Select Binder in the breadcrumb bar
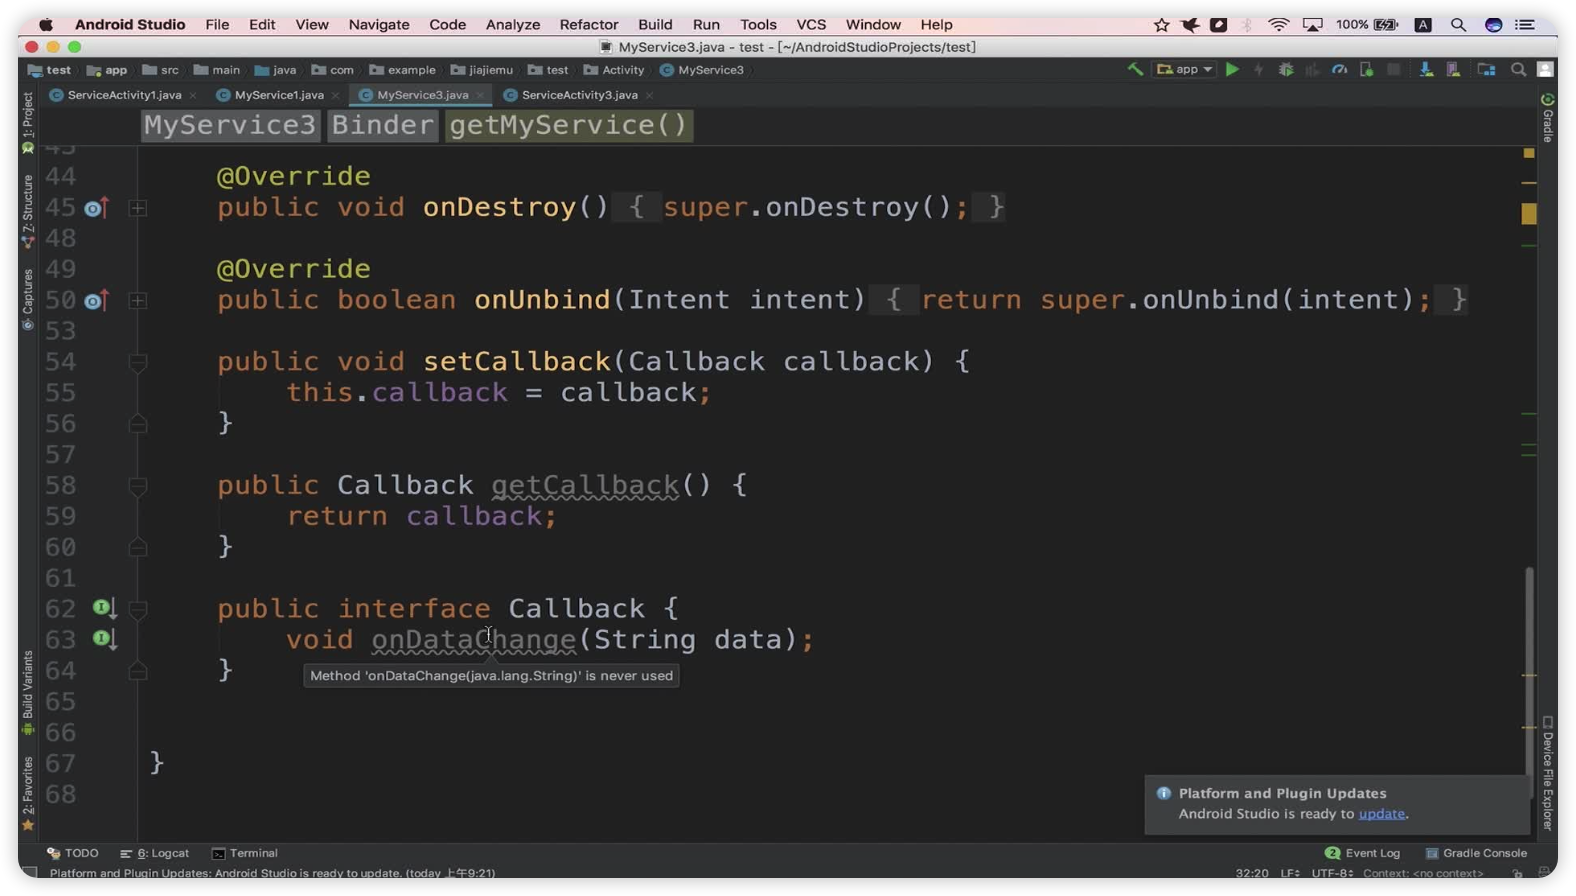 click(x=383, y=125)
